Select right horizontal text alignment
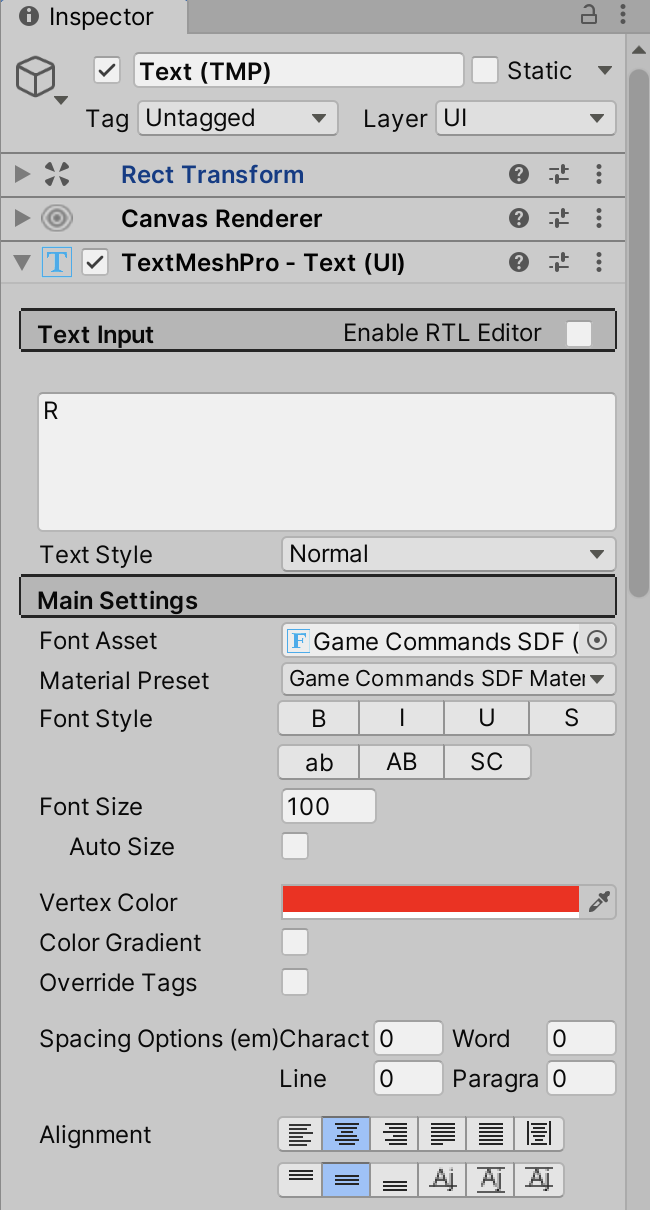This screenshot has width=650, height=1210. point(395,1135)
